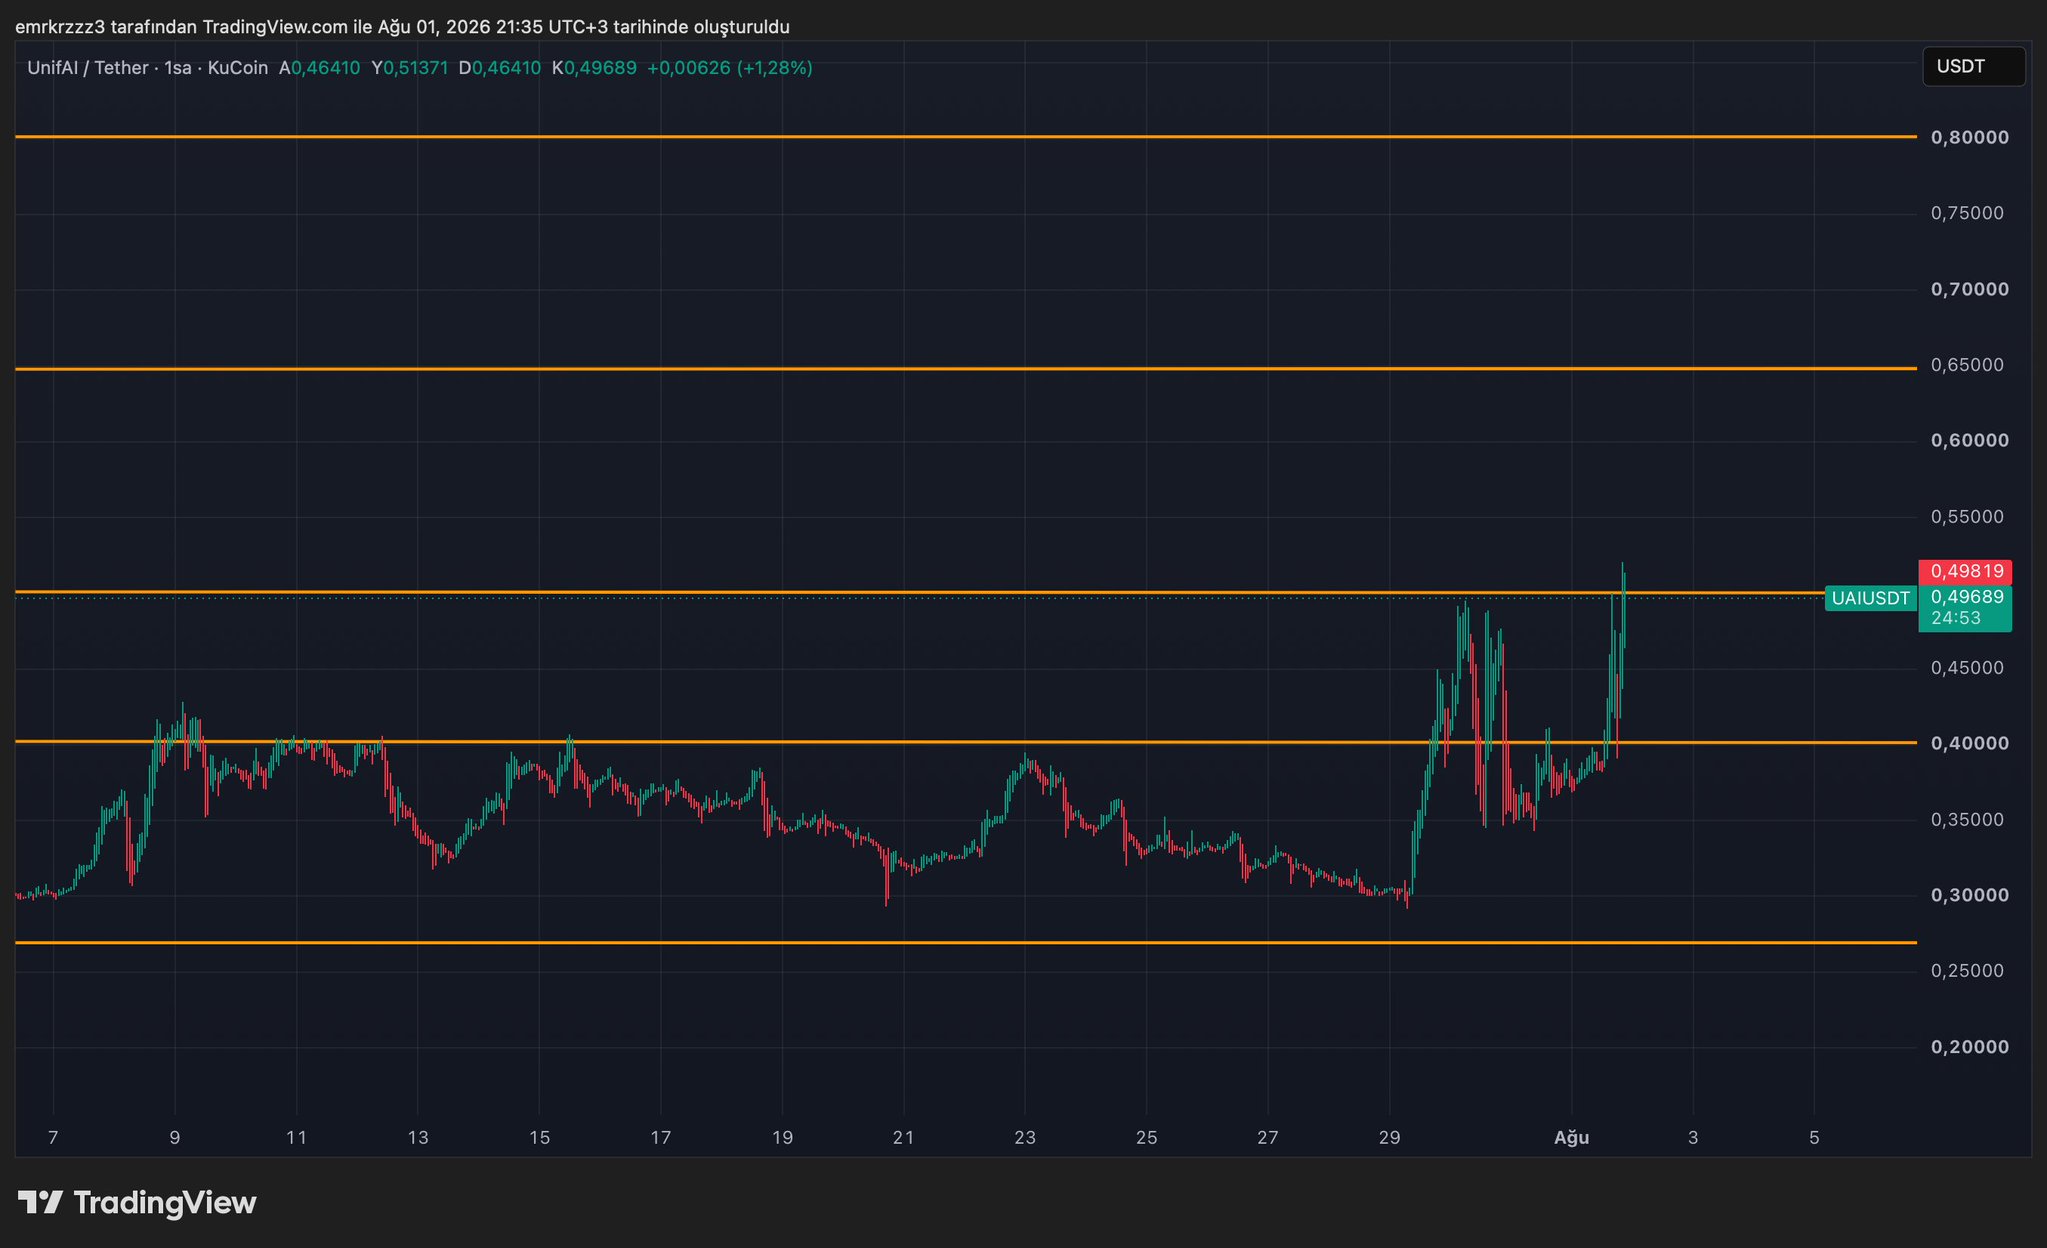Click the Ağu month marker on time axis
This screenshot has height=1248, width=2047.
(1571, 1137)
